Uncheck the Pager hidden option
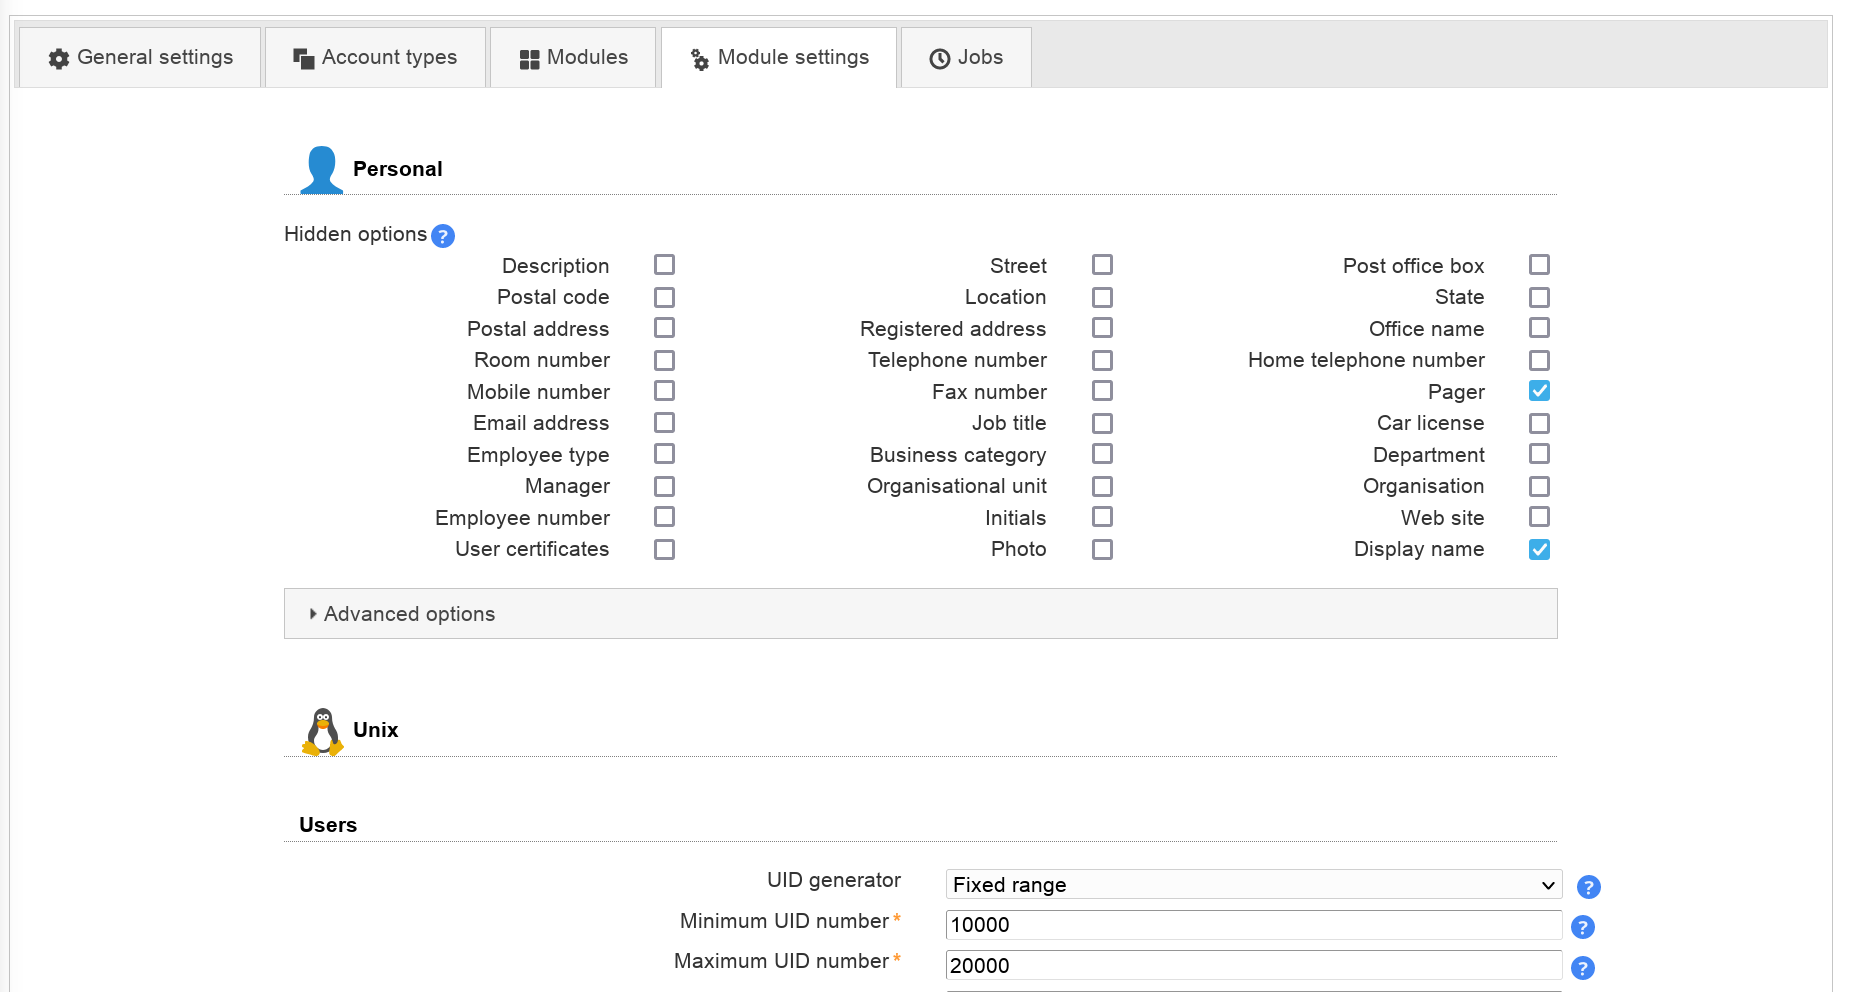 tap(1539, 391)
